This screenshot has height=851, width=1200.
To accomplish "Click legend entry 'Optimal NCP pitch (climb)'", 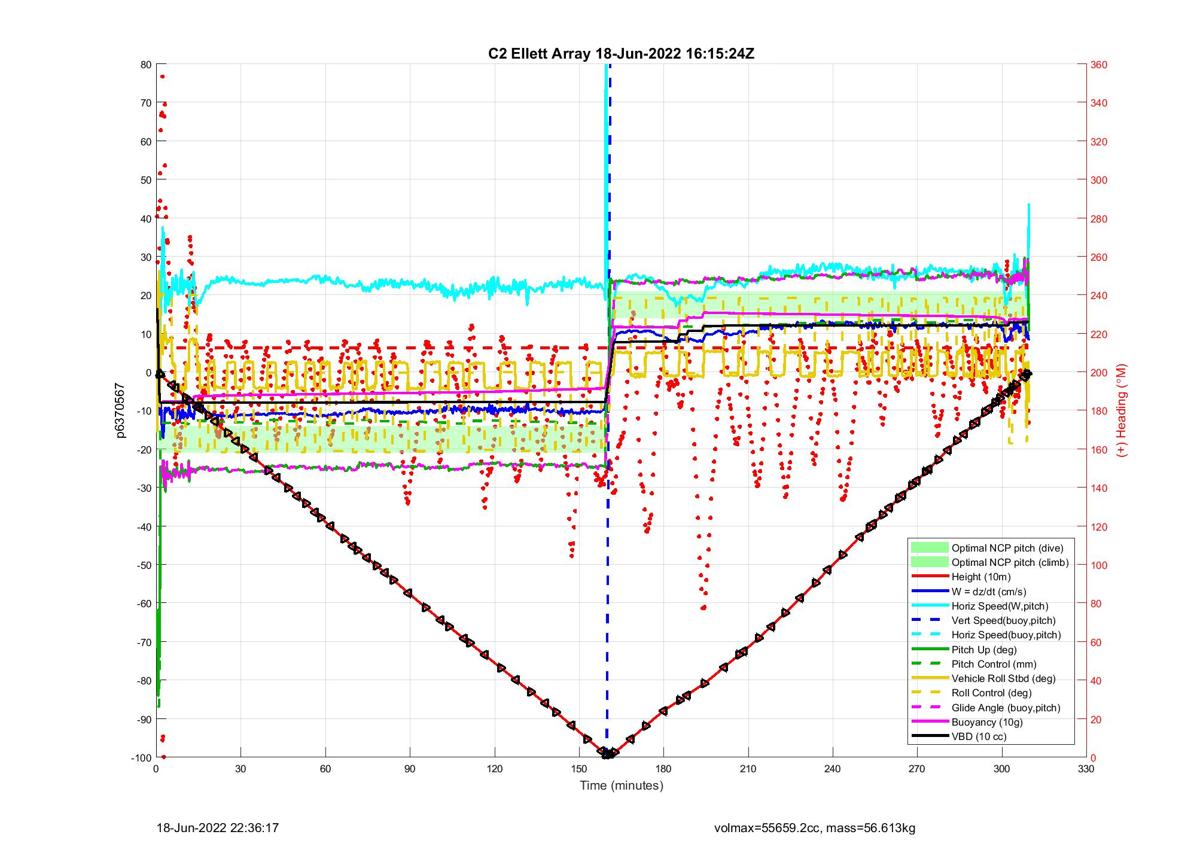I will [1010, 562].
